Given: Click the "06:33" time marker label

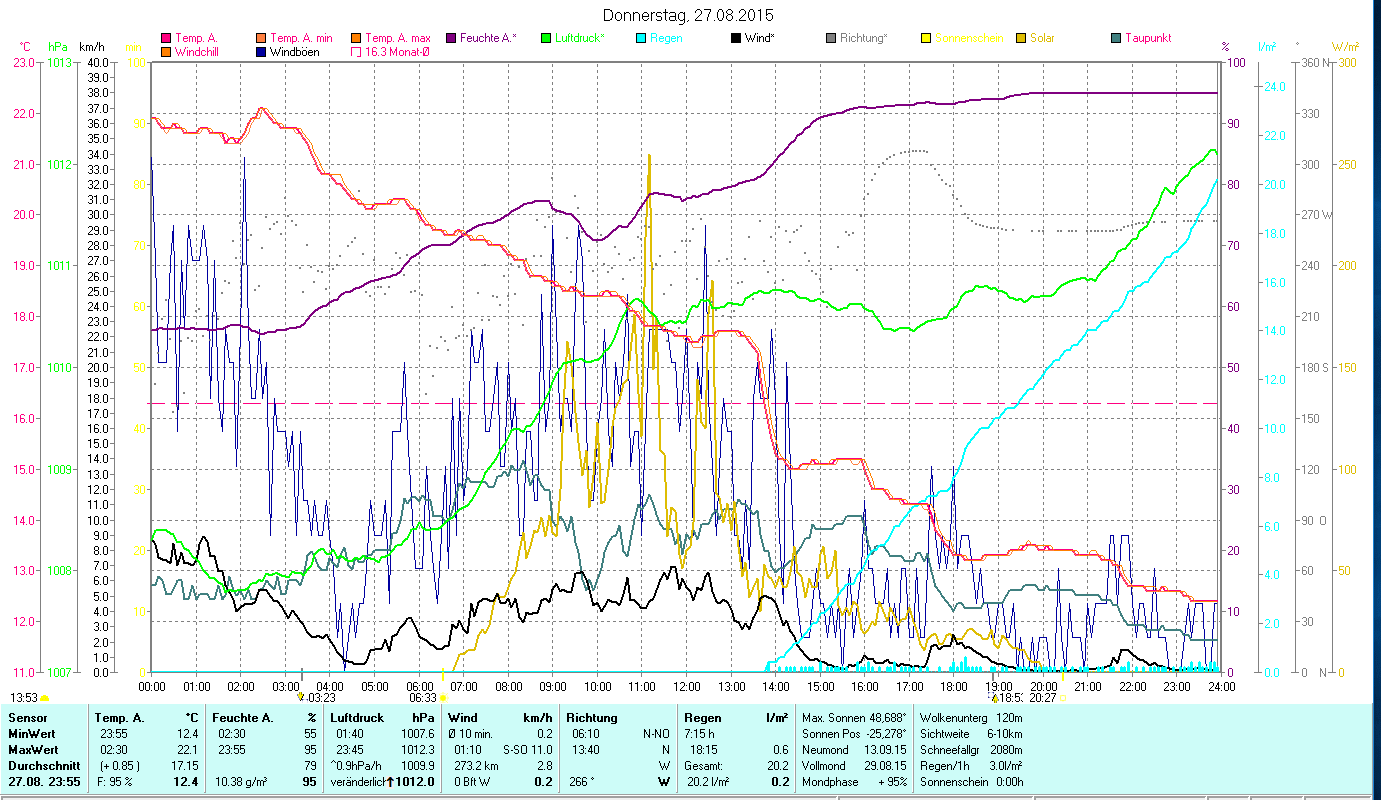Looking at the screenshot, I should [x=424, y=697].
